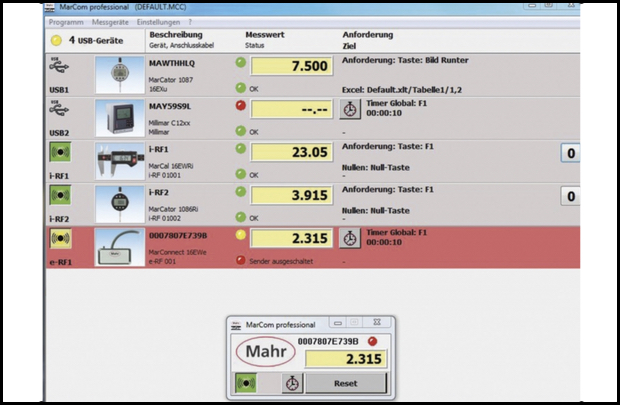Click the 2.315 value in e-RF1 row
620x405 pixels.
tap(291, 238)
